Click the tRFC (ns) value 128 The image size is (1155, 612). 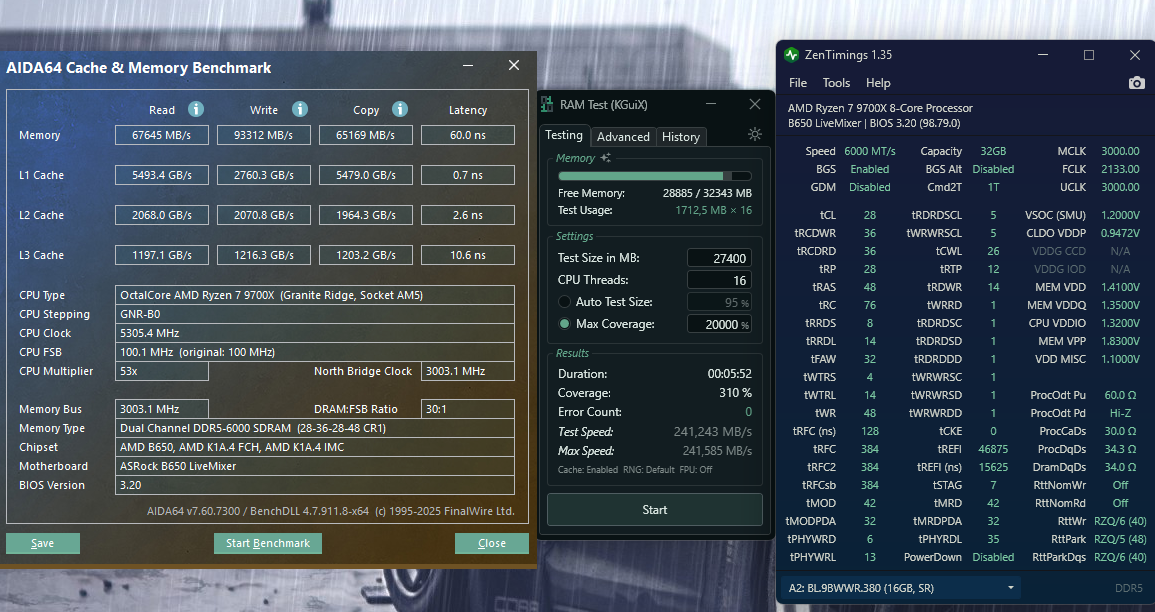pyautogui.click(x=869, y=432)
